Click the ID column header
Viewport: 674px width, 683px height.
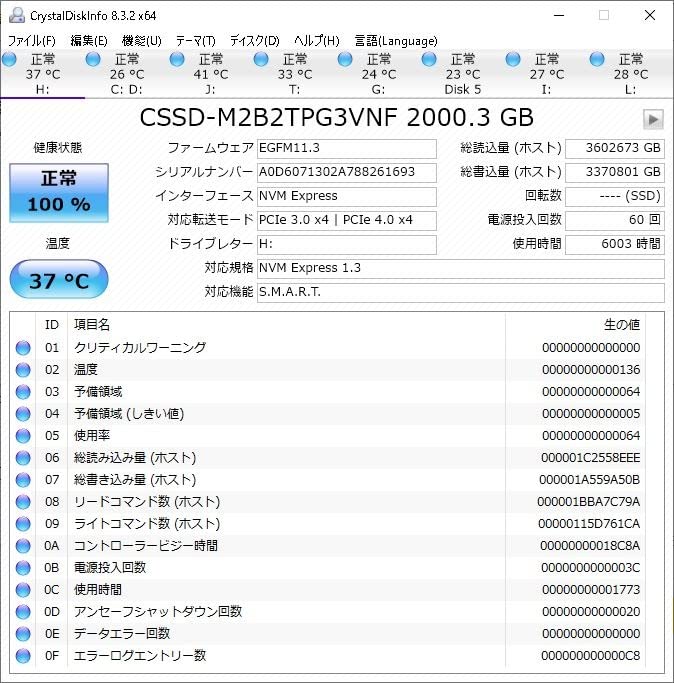click(51, 325)
